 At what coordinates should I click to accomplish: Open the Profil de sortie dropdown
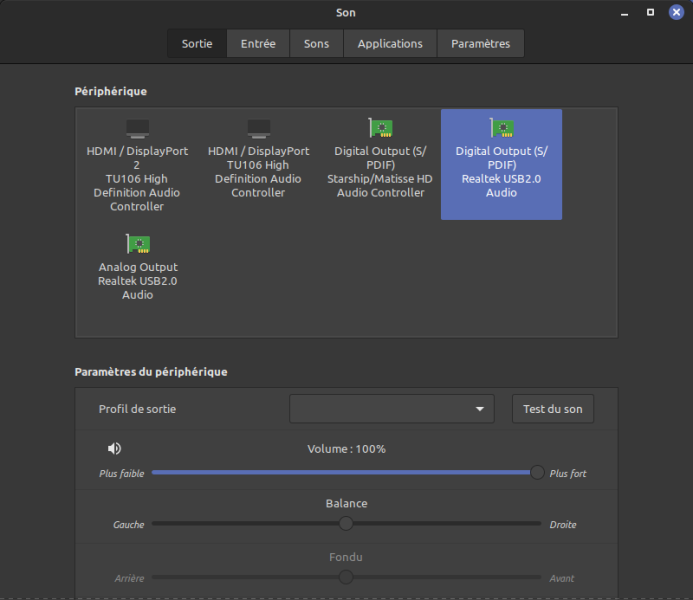pos(392,409)
